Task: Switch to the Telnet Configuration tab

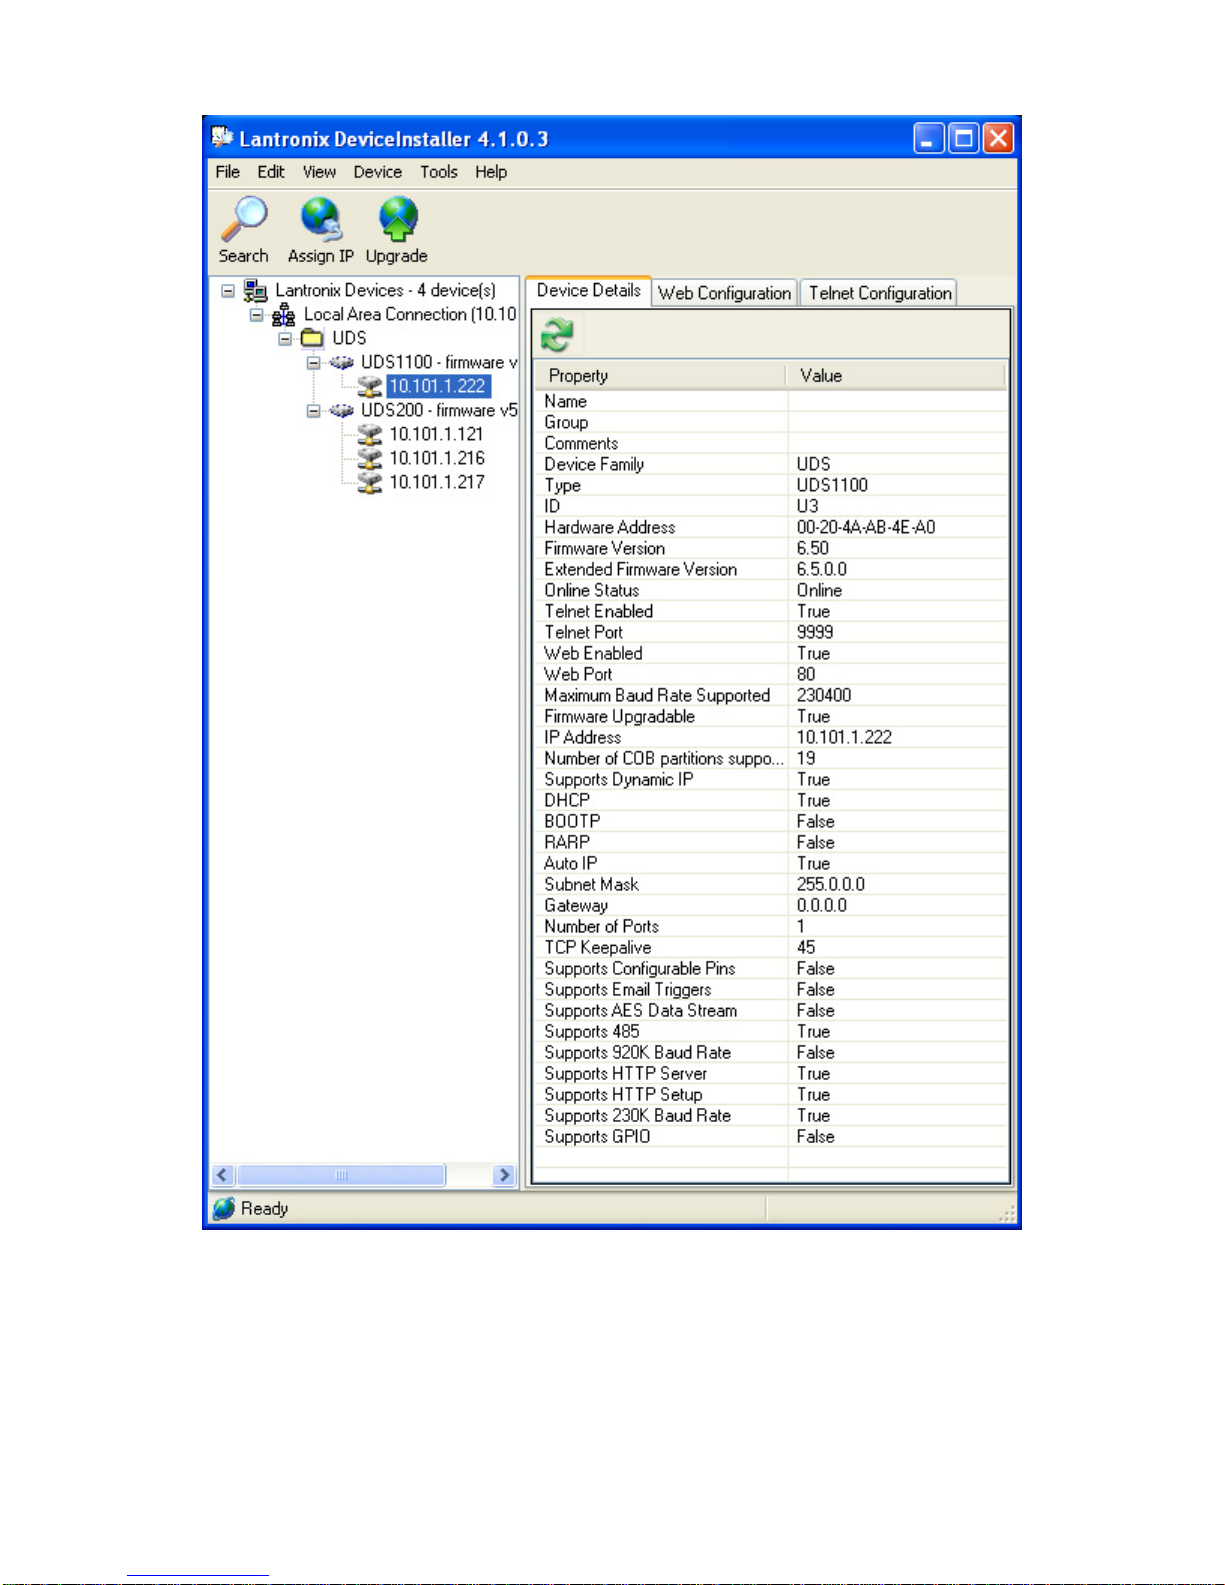Action: click(x=880, y=293)
